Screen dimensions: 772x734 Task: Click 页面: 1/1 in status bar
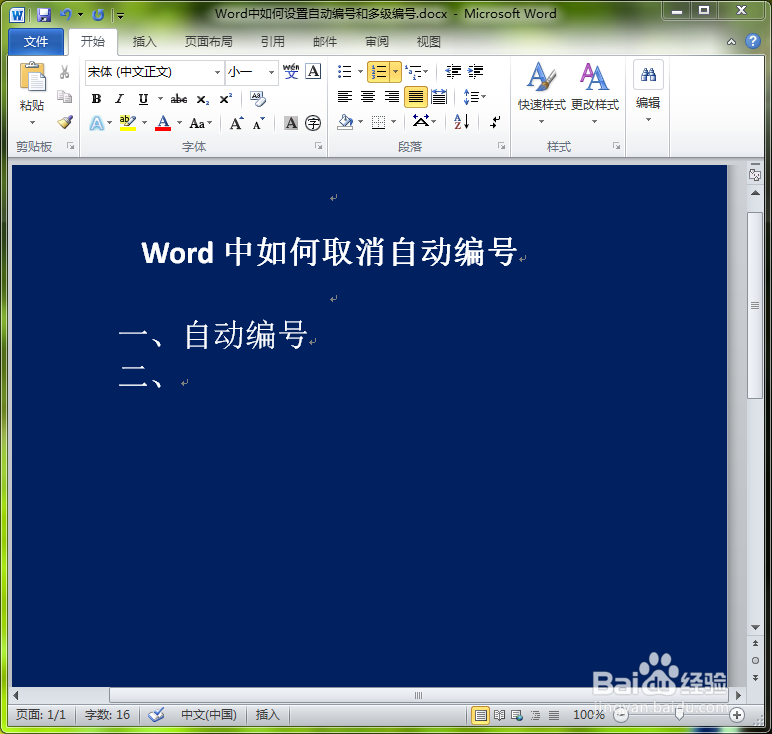point(40,714)
